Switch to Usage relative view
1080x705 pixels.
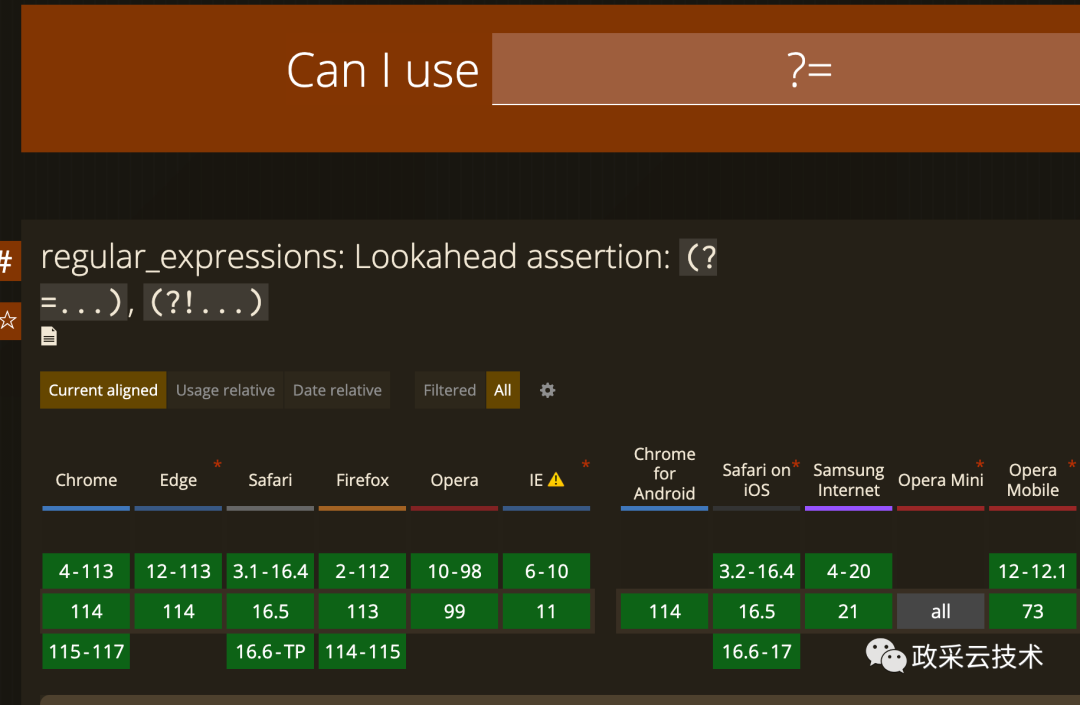tap(225, 390)
